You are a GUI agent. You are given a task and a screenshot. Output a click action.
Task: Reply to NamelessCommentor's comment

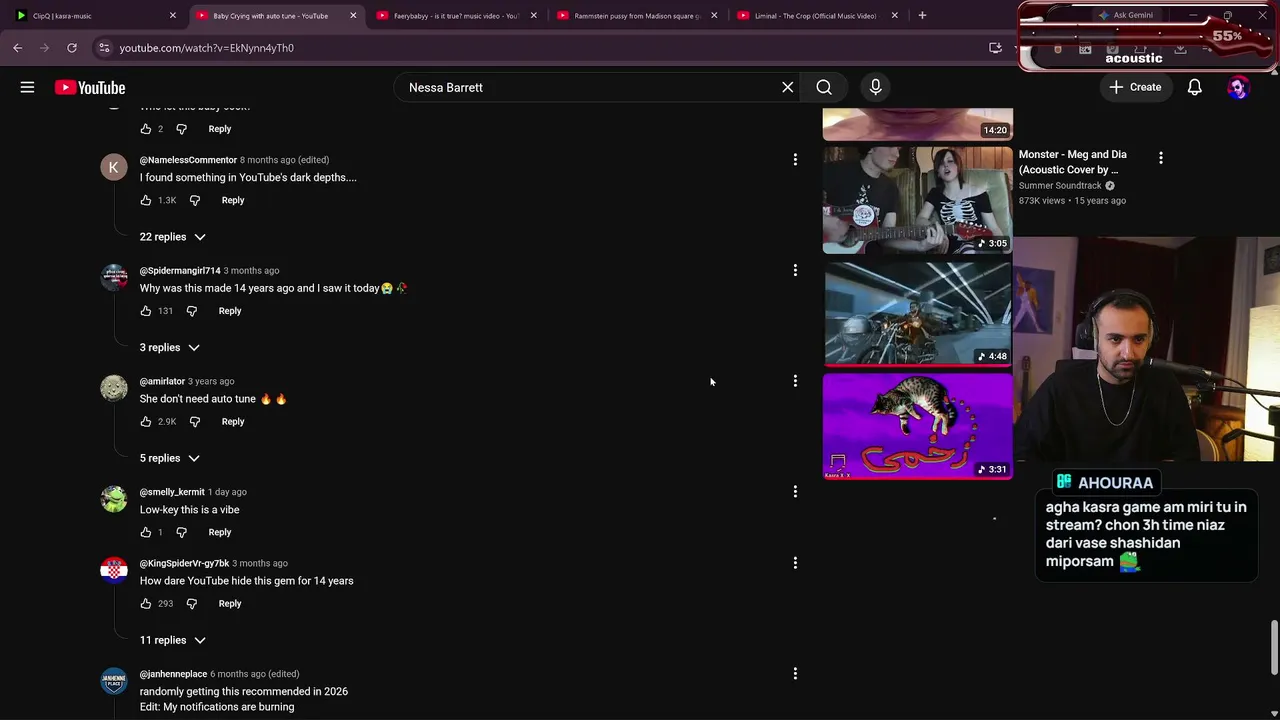[233, 200]
